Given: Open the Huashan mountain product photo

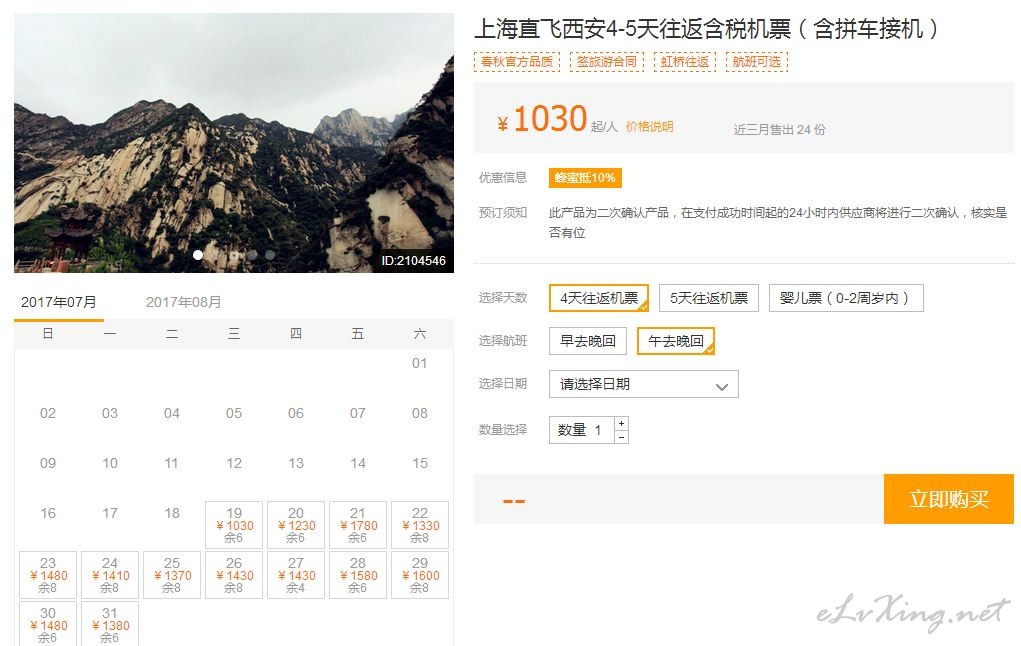Looking at the screenshot, I should 234,143.
